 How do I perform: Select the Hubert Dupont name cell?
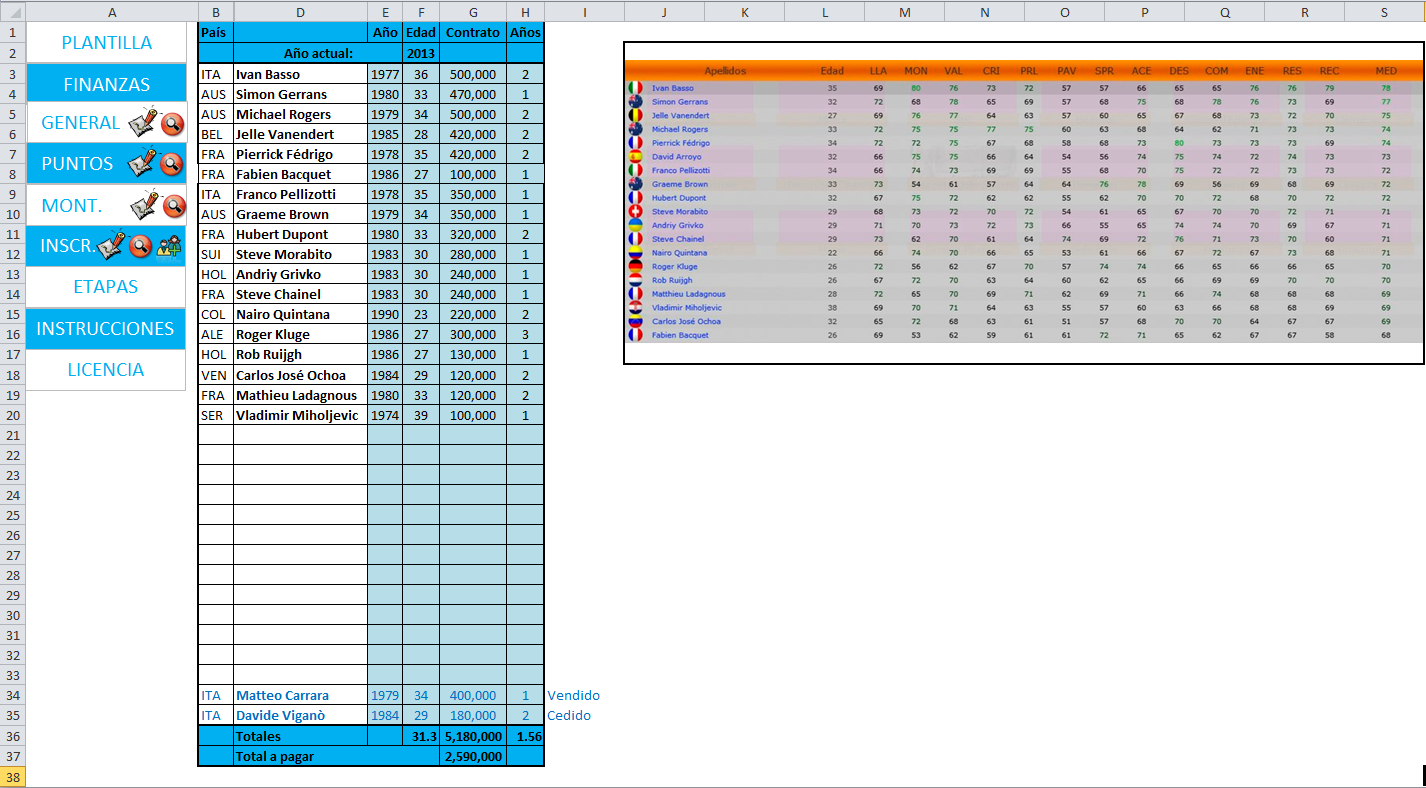pos(300,234)
